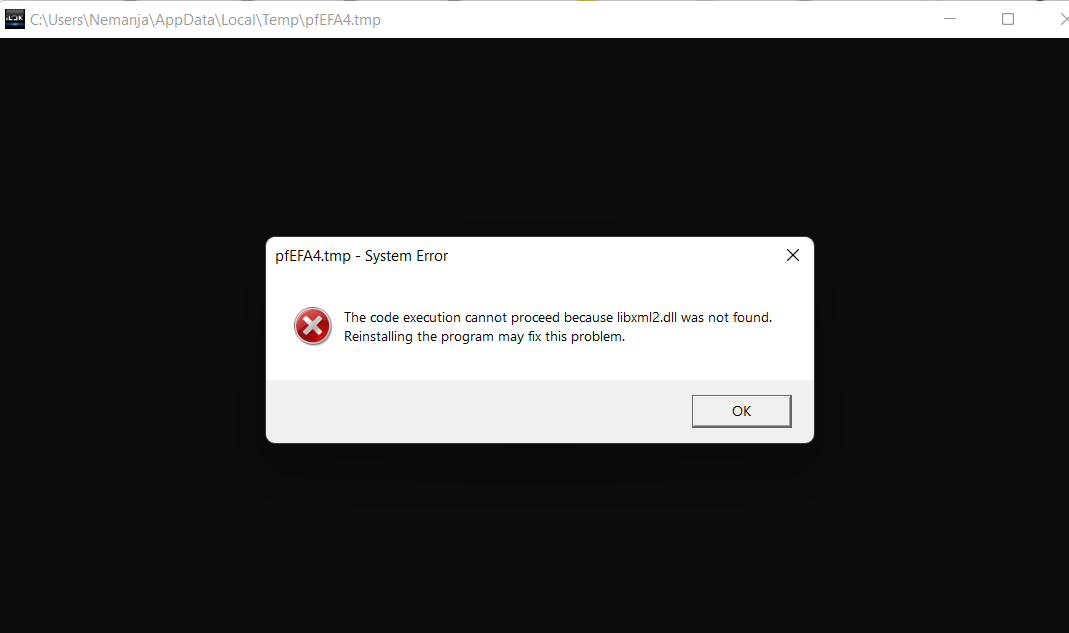Minimize the pfEFA4.tmp console window
Viewport: 1069px width, 633px height.
[x=950, y=19]
